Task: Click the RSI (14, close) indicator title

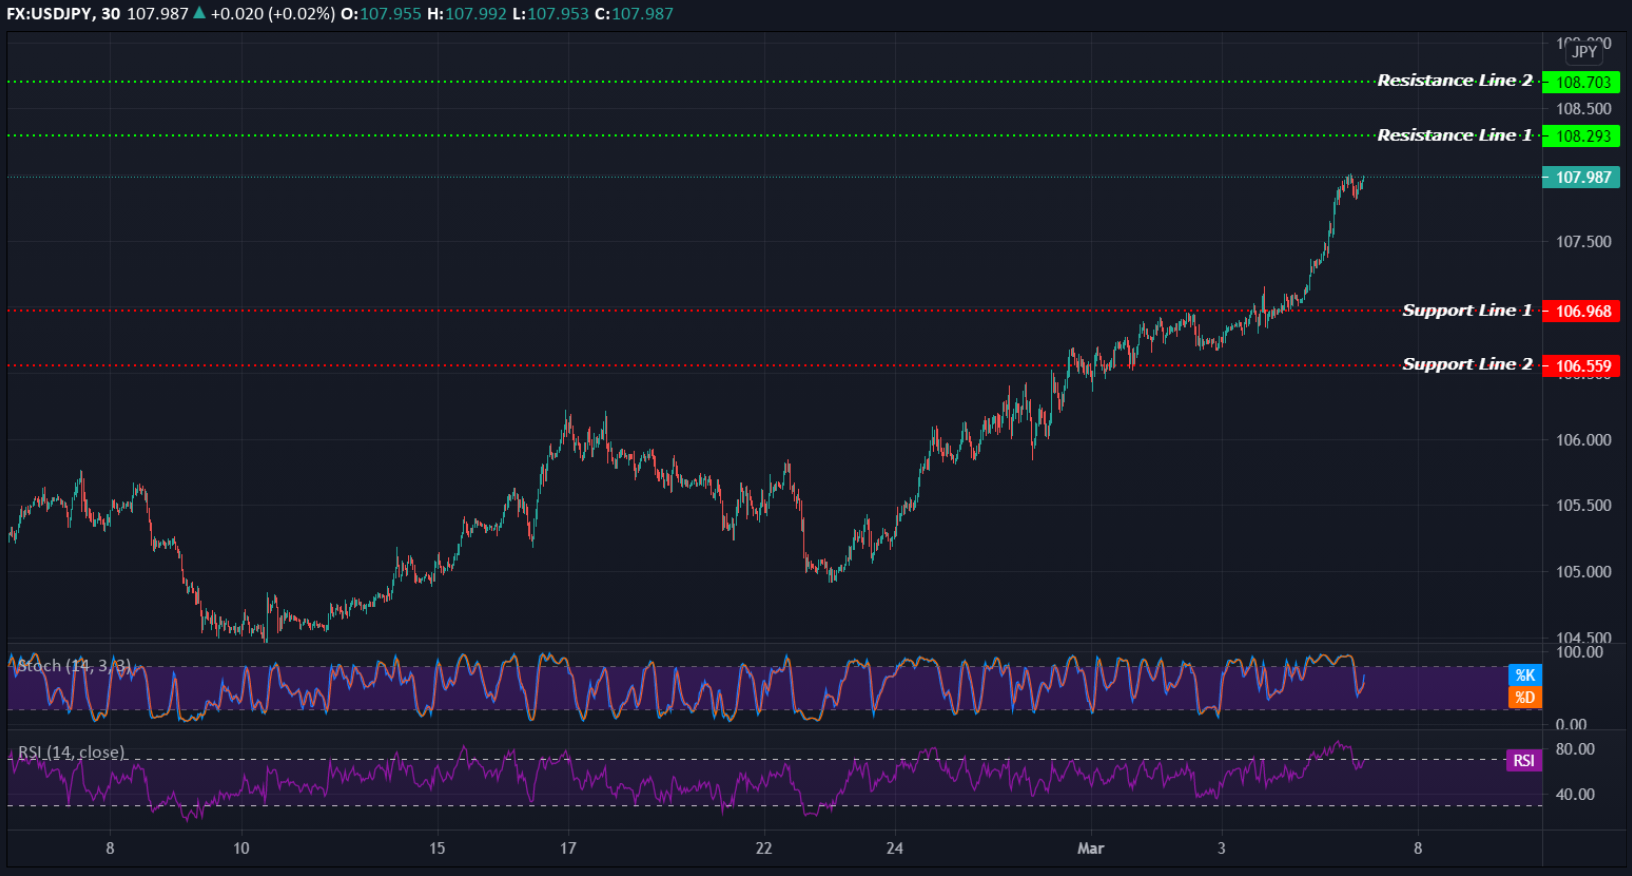Action: tap(71, 752)
